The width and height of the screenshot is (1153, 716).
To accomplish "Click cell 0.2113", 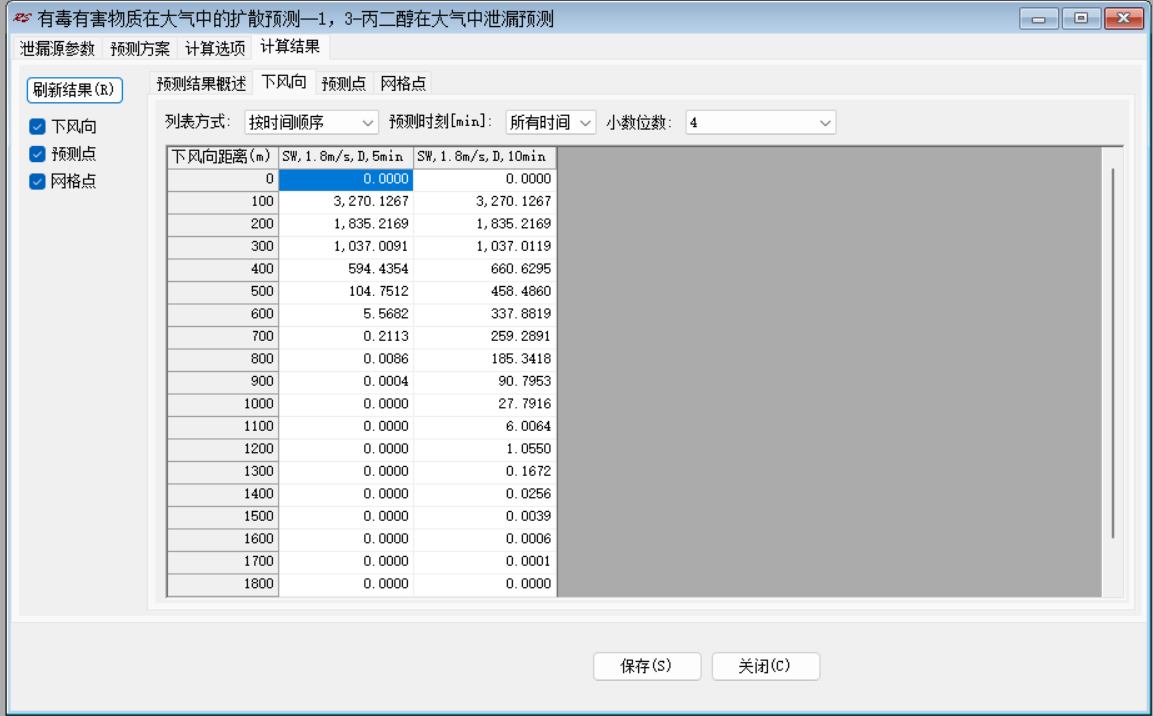I will pos(346,336).
